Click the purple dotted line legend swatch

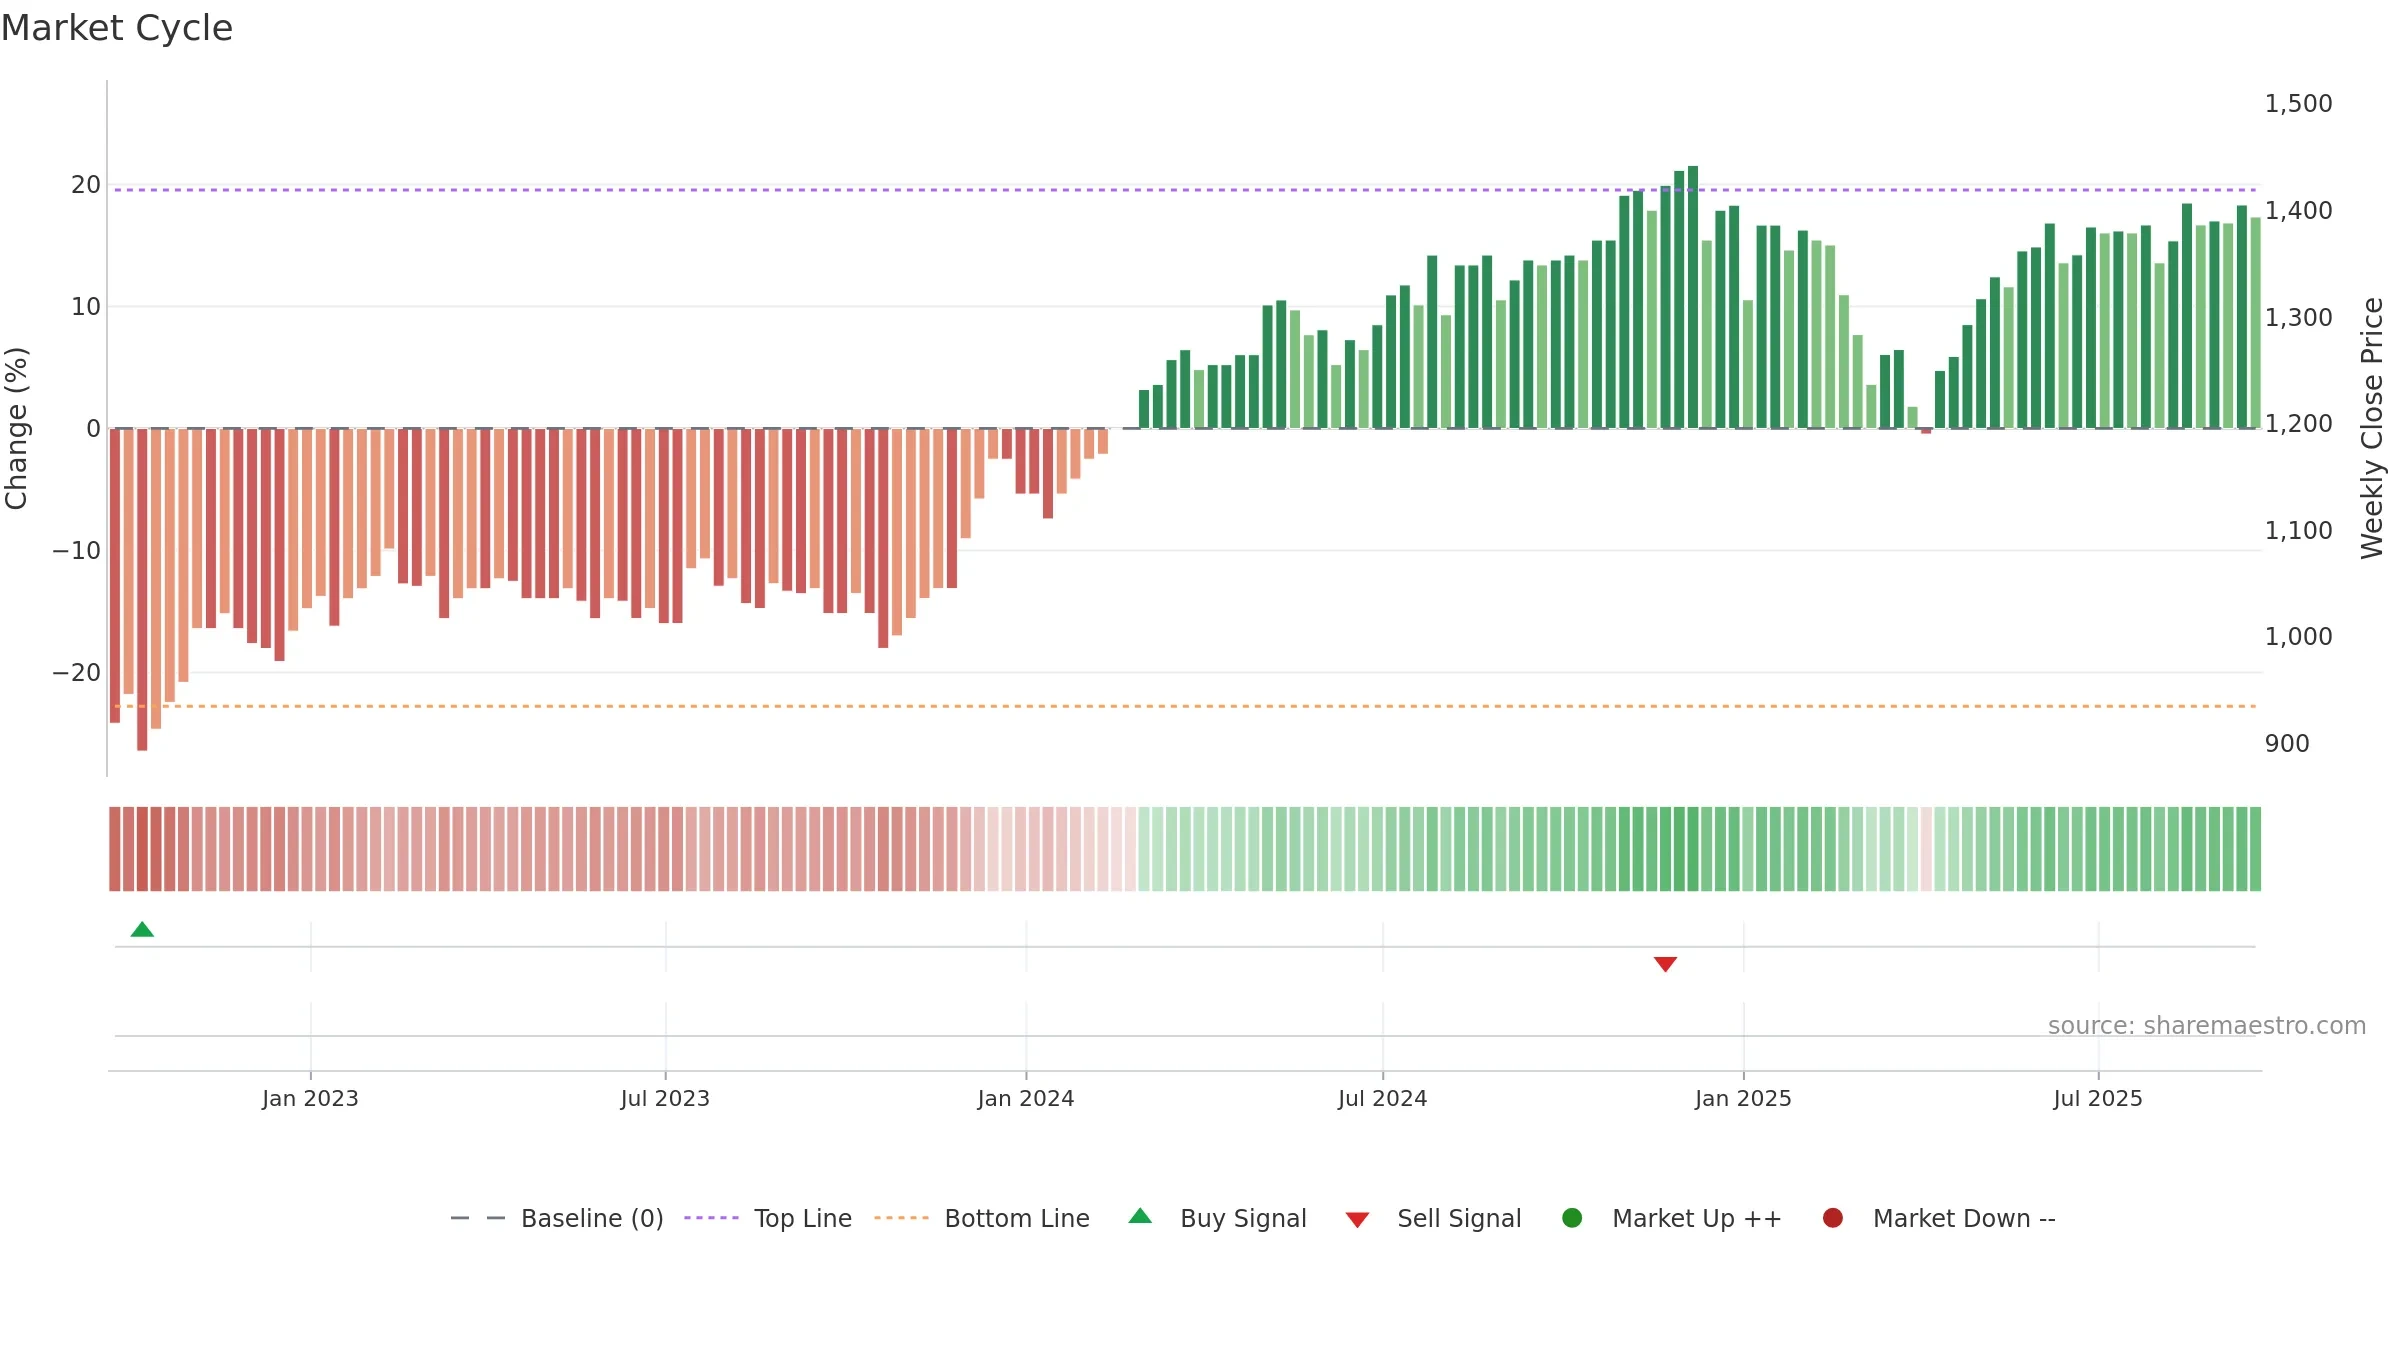point(711,1218)
